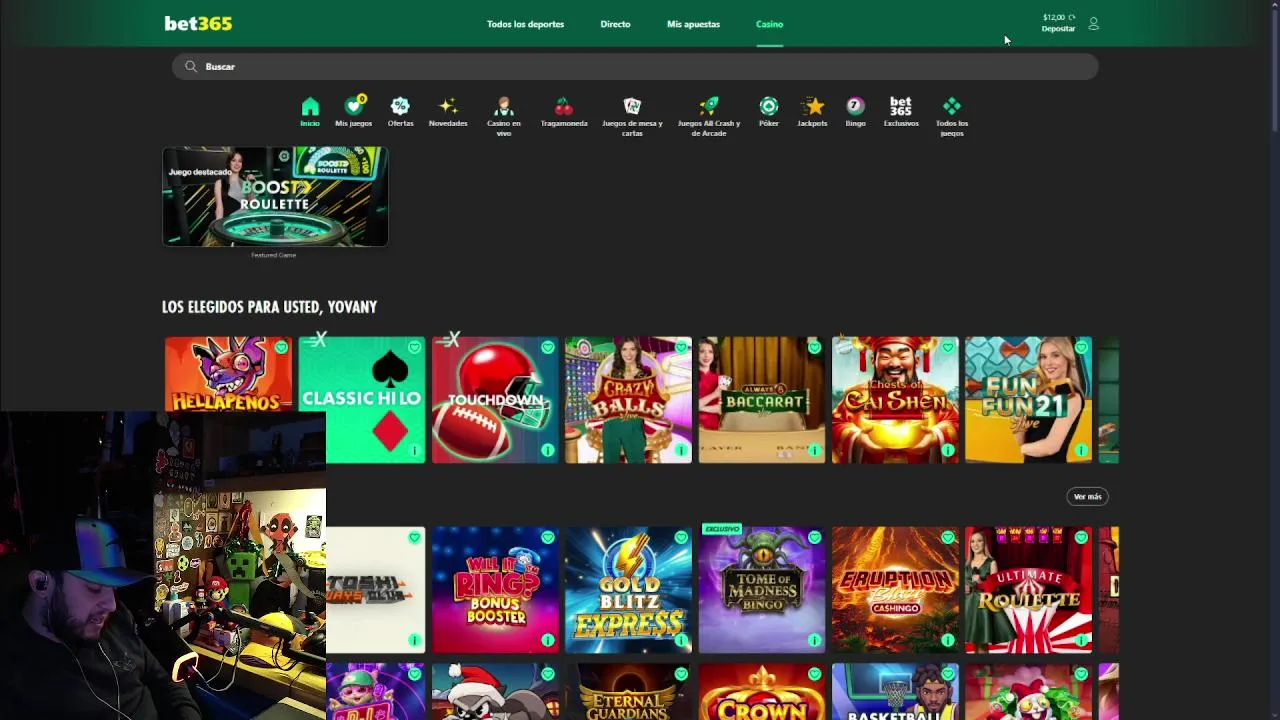Click into the Buscar search field

coord(635,66)
